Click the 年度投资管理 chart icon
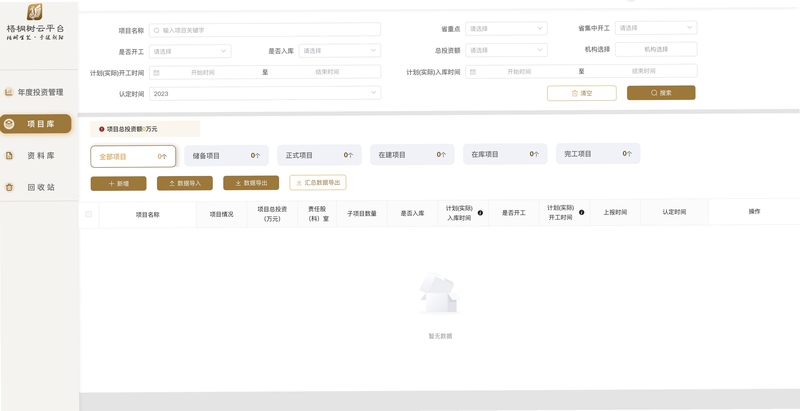The height and width of the screenshot is (411, 800). tap(9, 92)
